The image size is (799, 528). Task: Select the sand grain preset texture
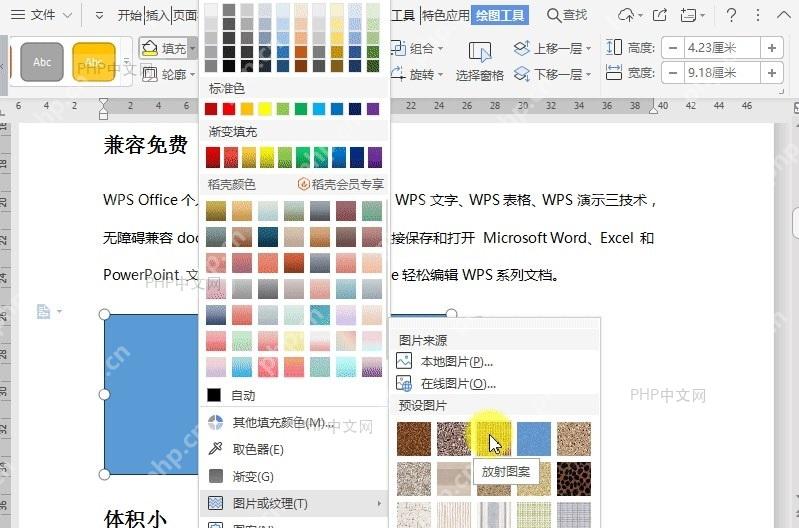(x=574, y=438)
